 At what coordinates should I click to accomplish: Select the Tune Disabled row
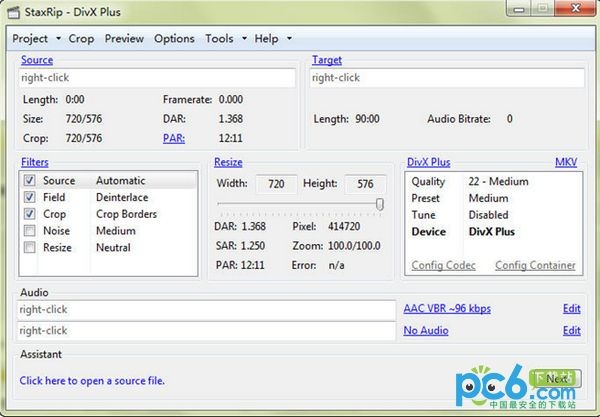[494, 215]
